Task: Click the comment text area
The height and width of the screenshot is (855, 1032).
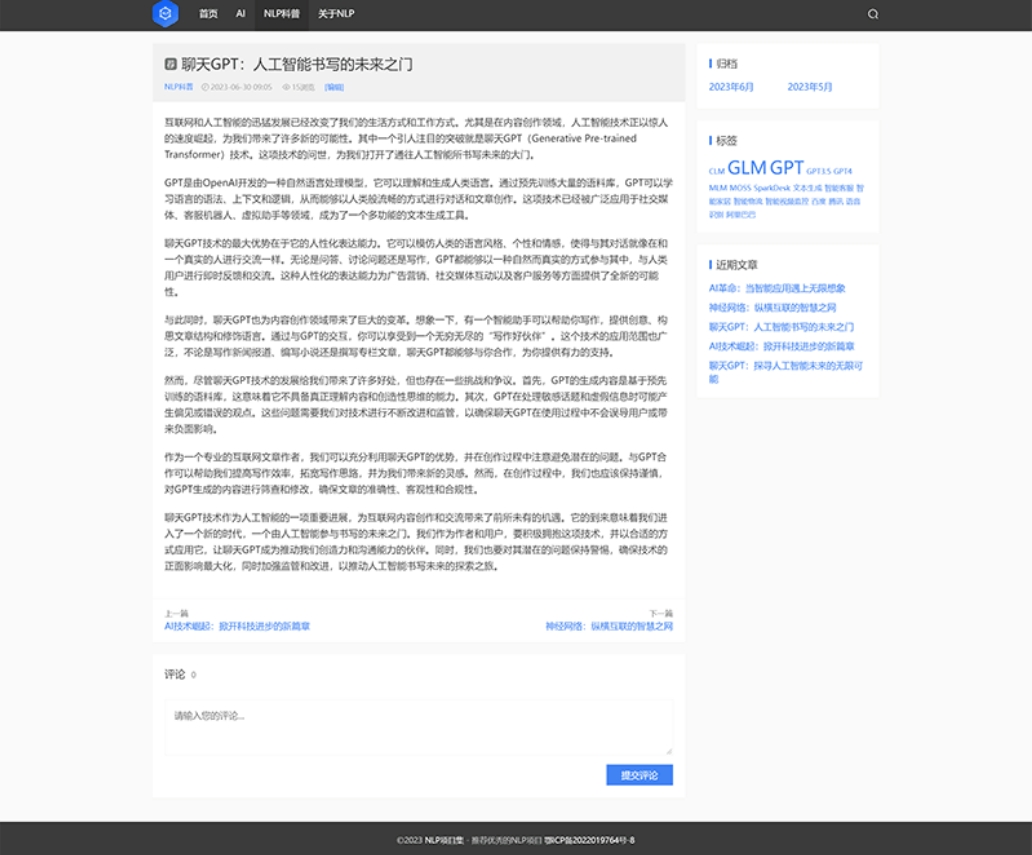Action: (419, 727)
